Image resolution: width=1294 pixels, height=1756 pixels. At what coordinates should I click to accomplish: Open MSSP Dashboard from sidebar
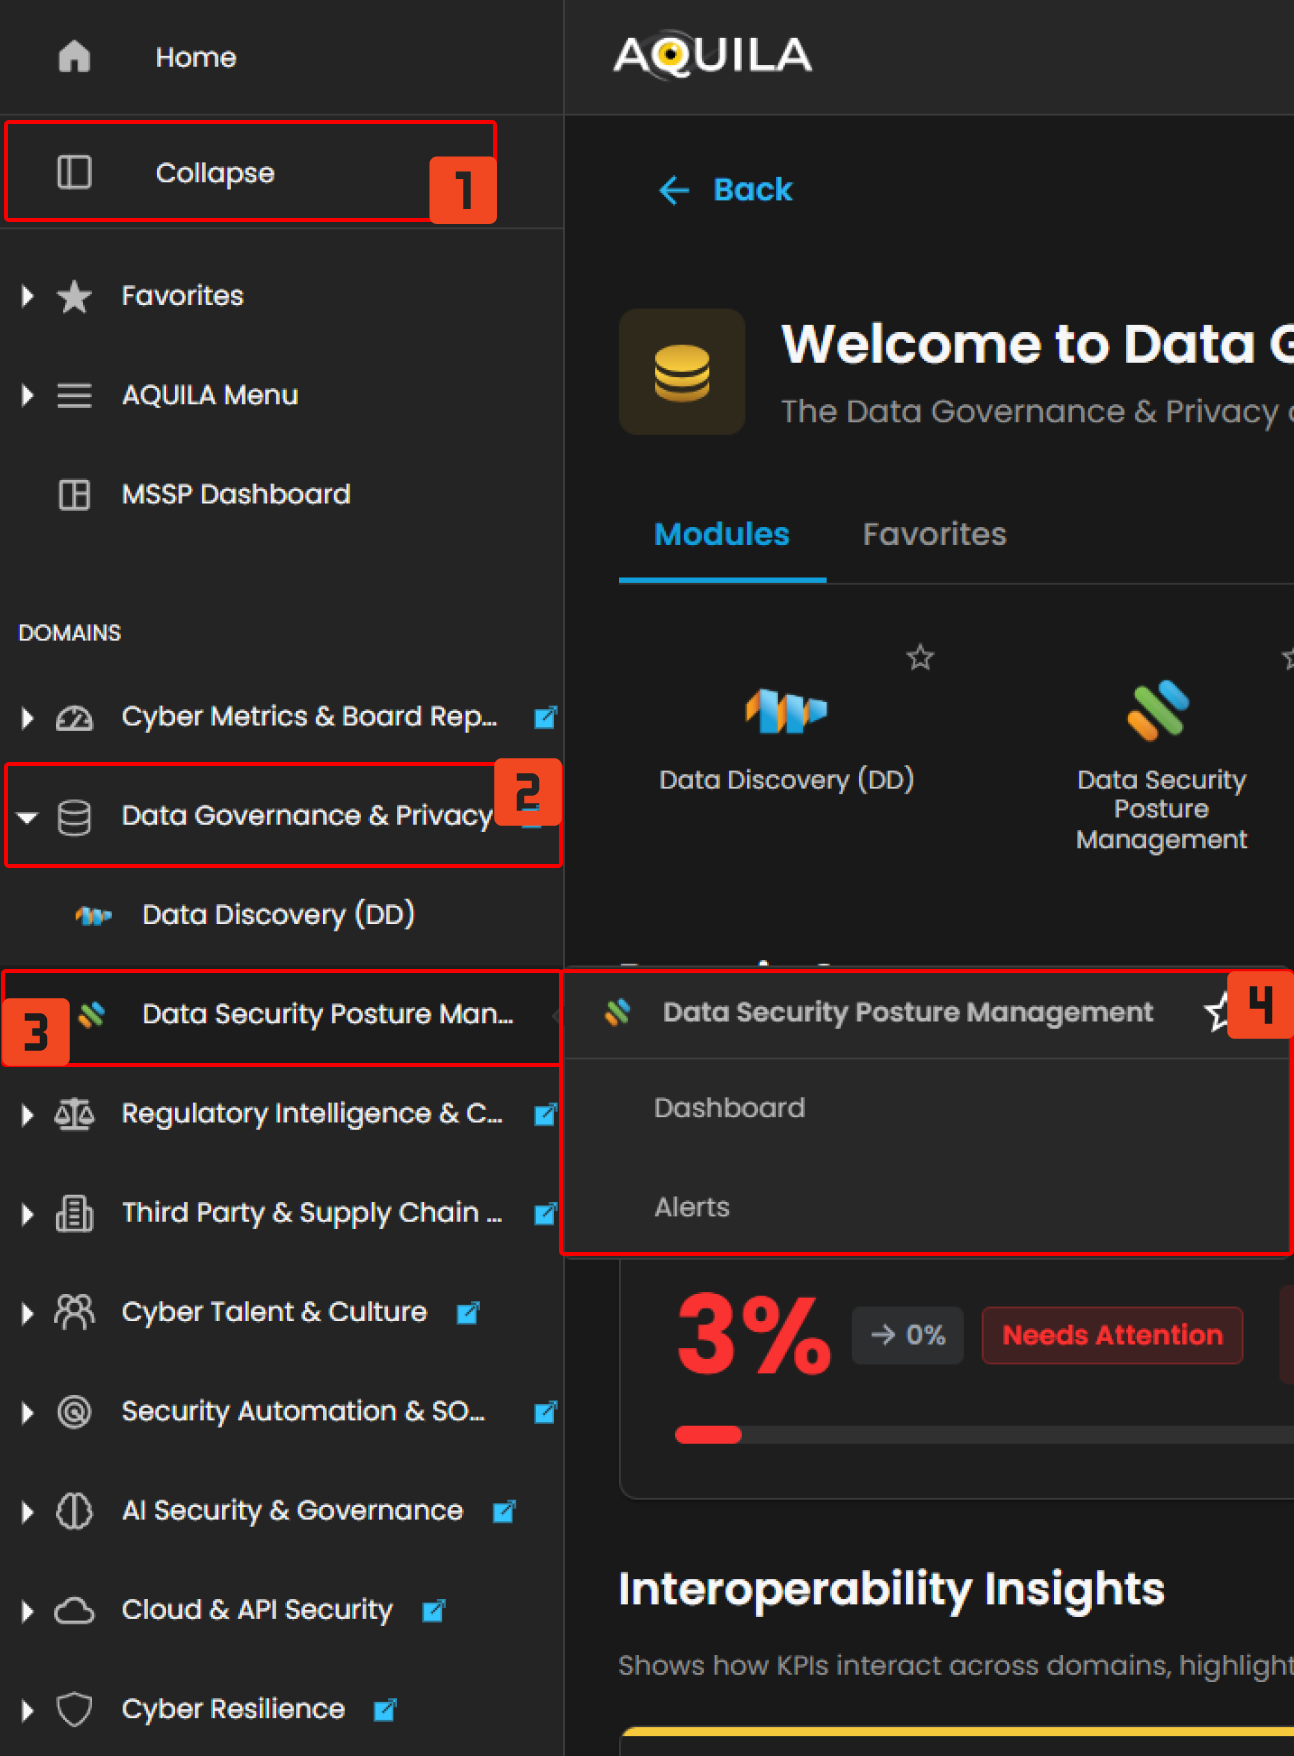[236, 494]
